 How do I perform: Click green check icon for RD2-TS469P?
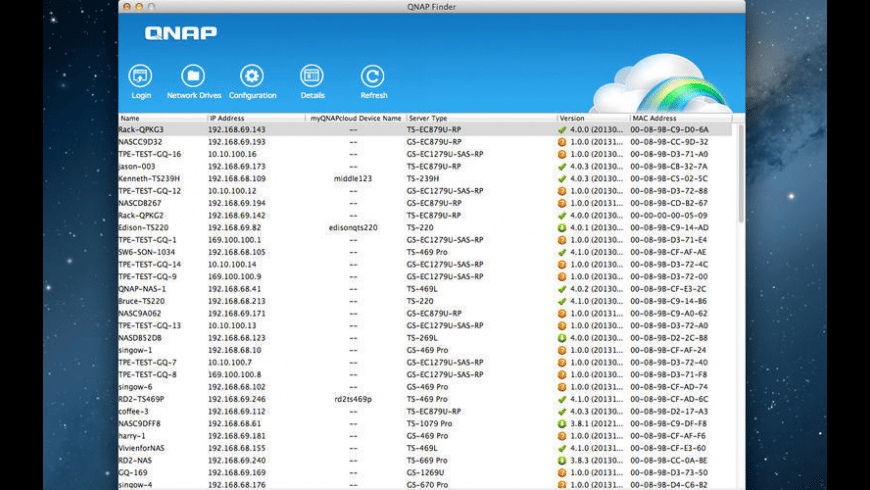(562, 399)
